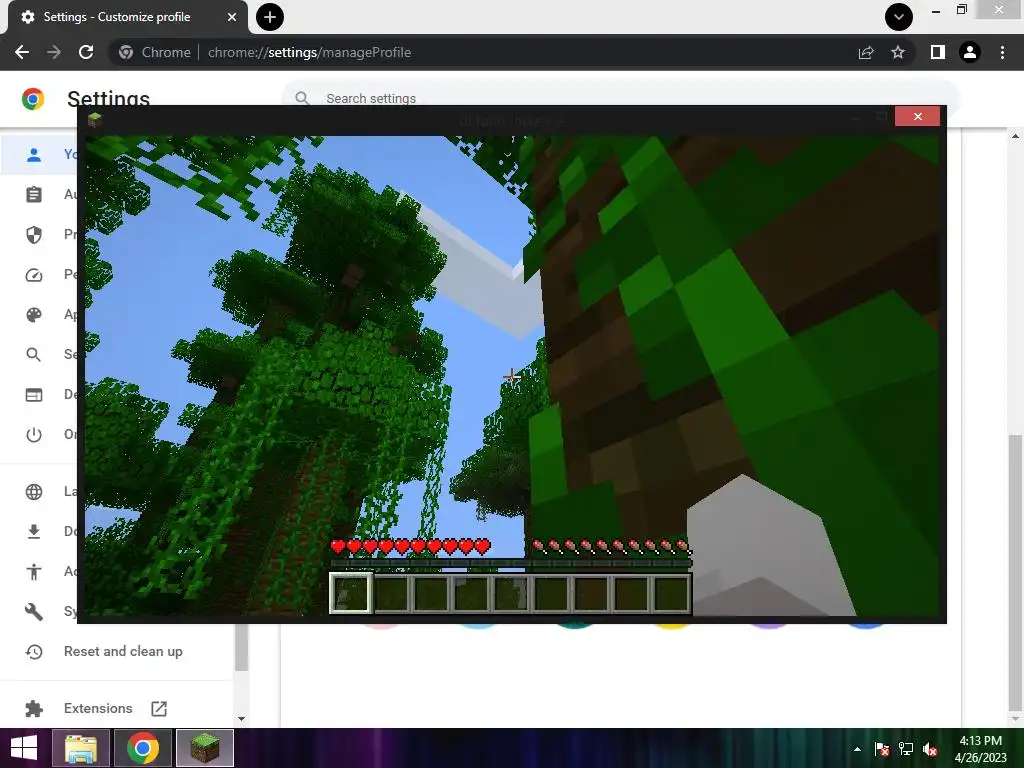The image size is (1024, 768).
Task: Open the Windows Start menu
Action: (24, 748)
